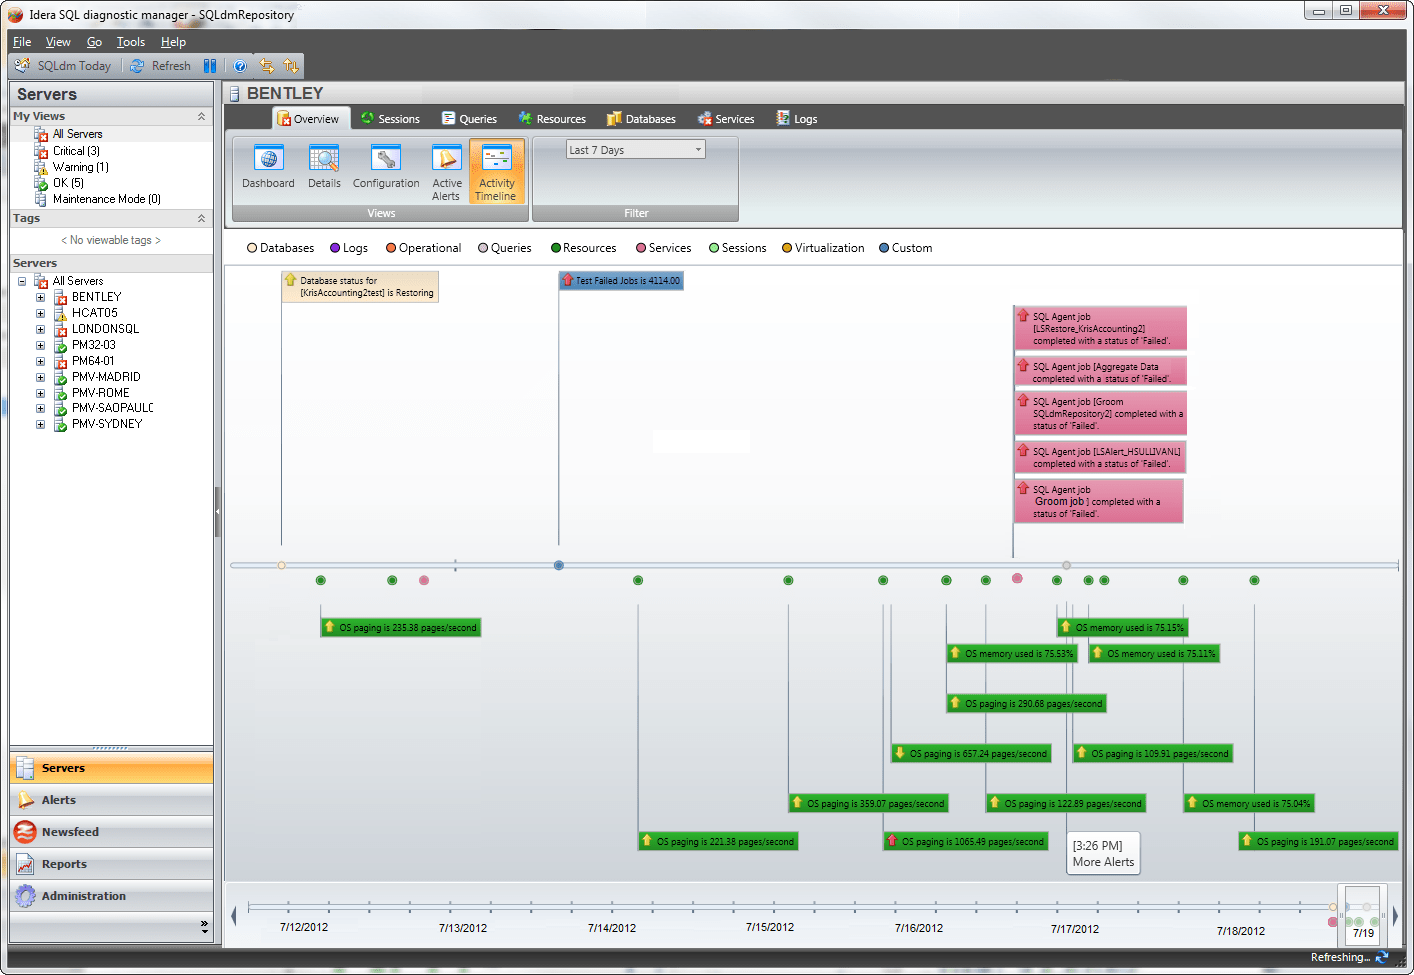Image resolution: width=1414 pixels, height=975 pixels.
Task: Click the OS paging 1065.49 pages/second alert
Action: [965, 841]
